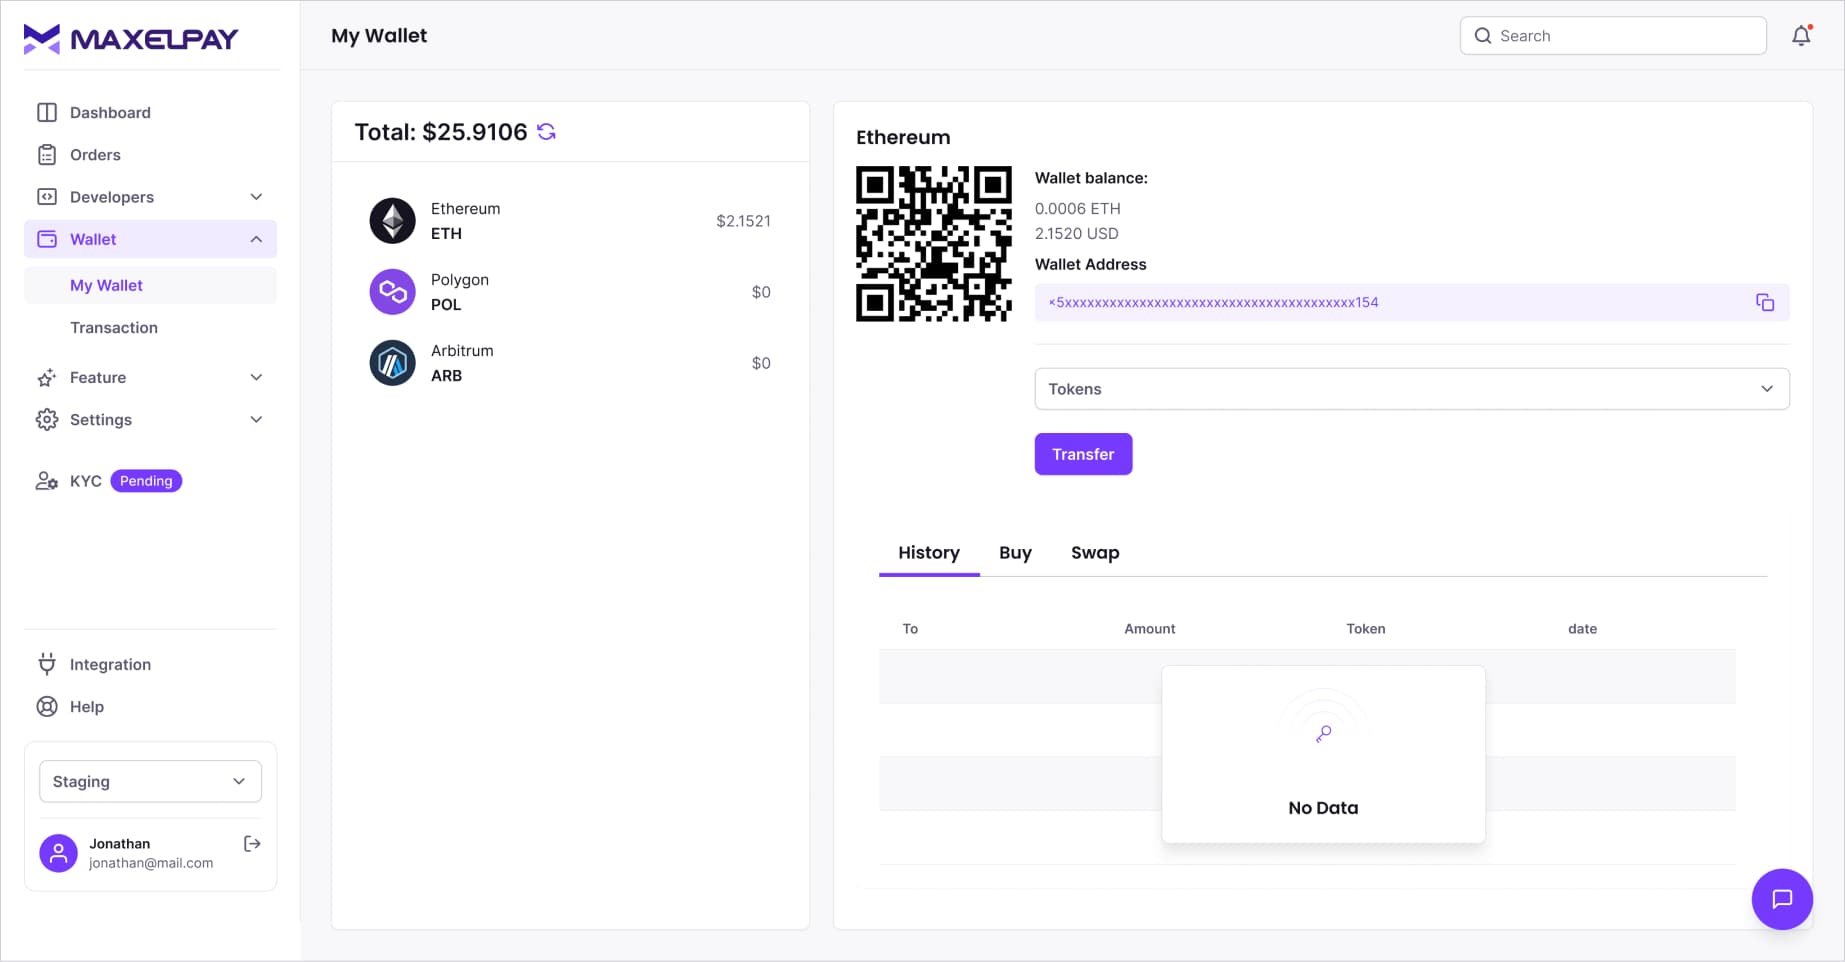This screenshot has width=1845, height=962.
Task: Select the Ethereum ETH wallet row
Action: [570, 221]
